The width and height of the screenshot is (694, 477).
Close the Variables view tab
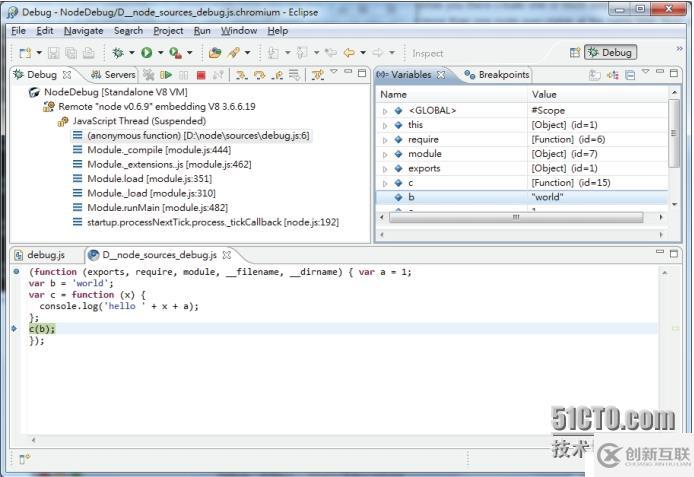point(441,75)
